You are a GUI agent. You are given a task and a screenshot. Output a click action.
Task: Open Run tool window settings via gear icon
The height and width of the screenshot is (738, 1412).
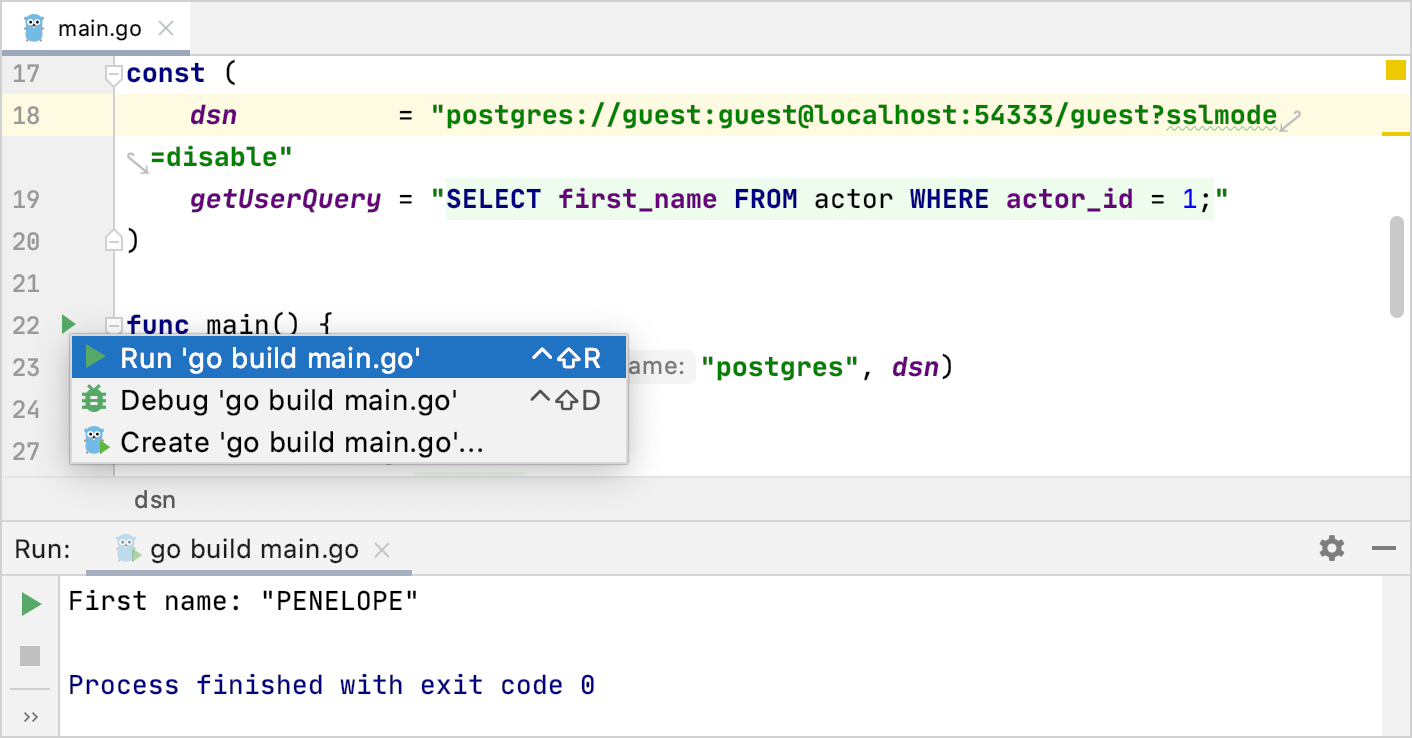1331,548
